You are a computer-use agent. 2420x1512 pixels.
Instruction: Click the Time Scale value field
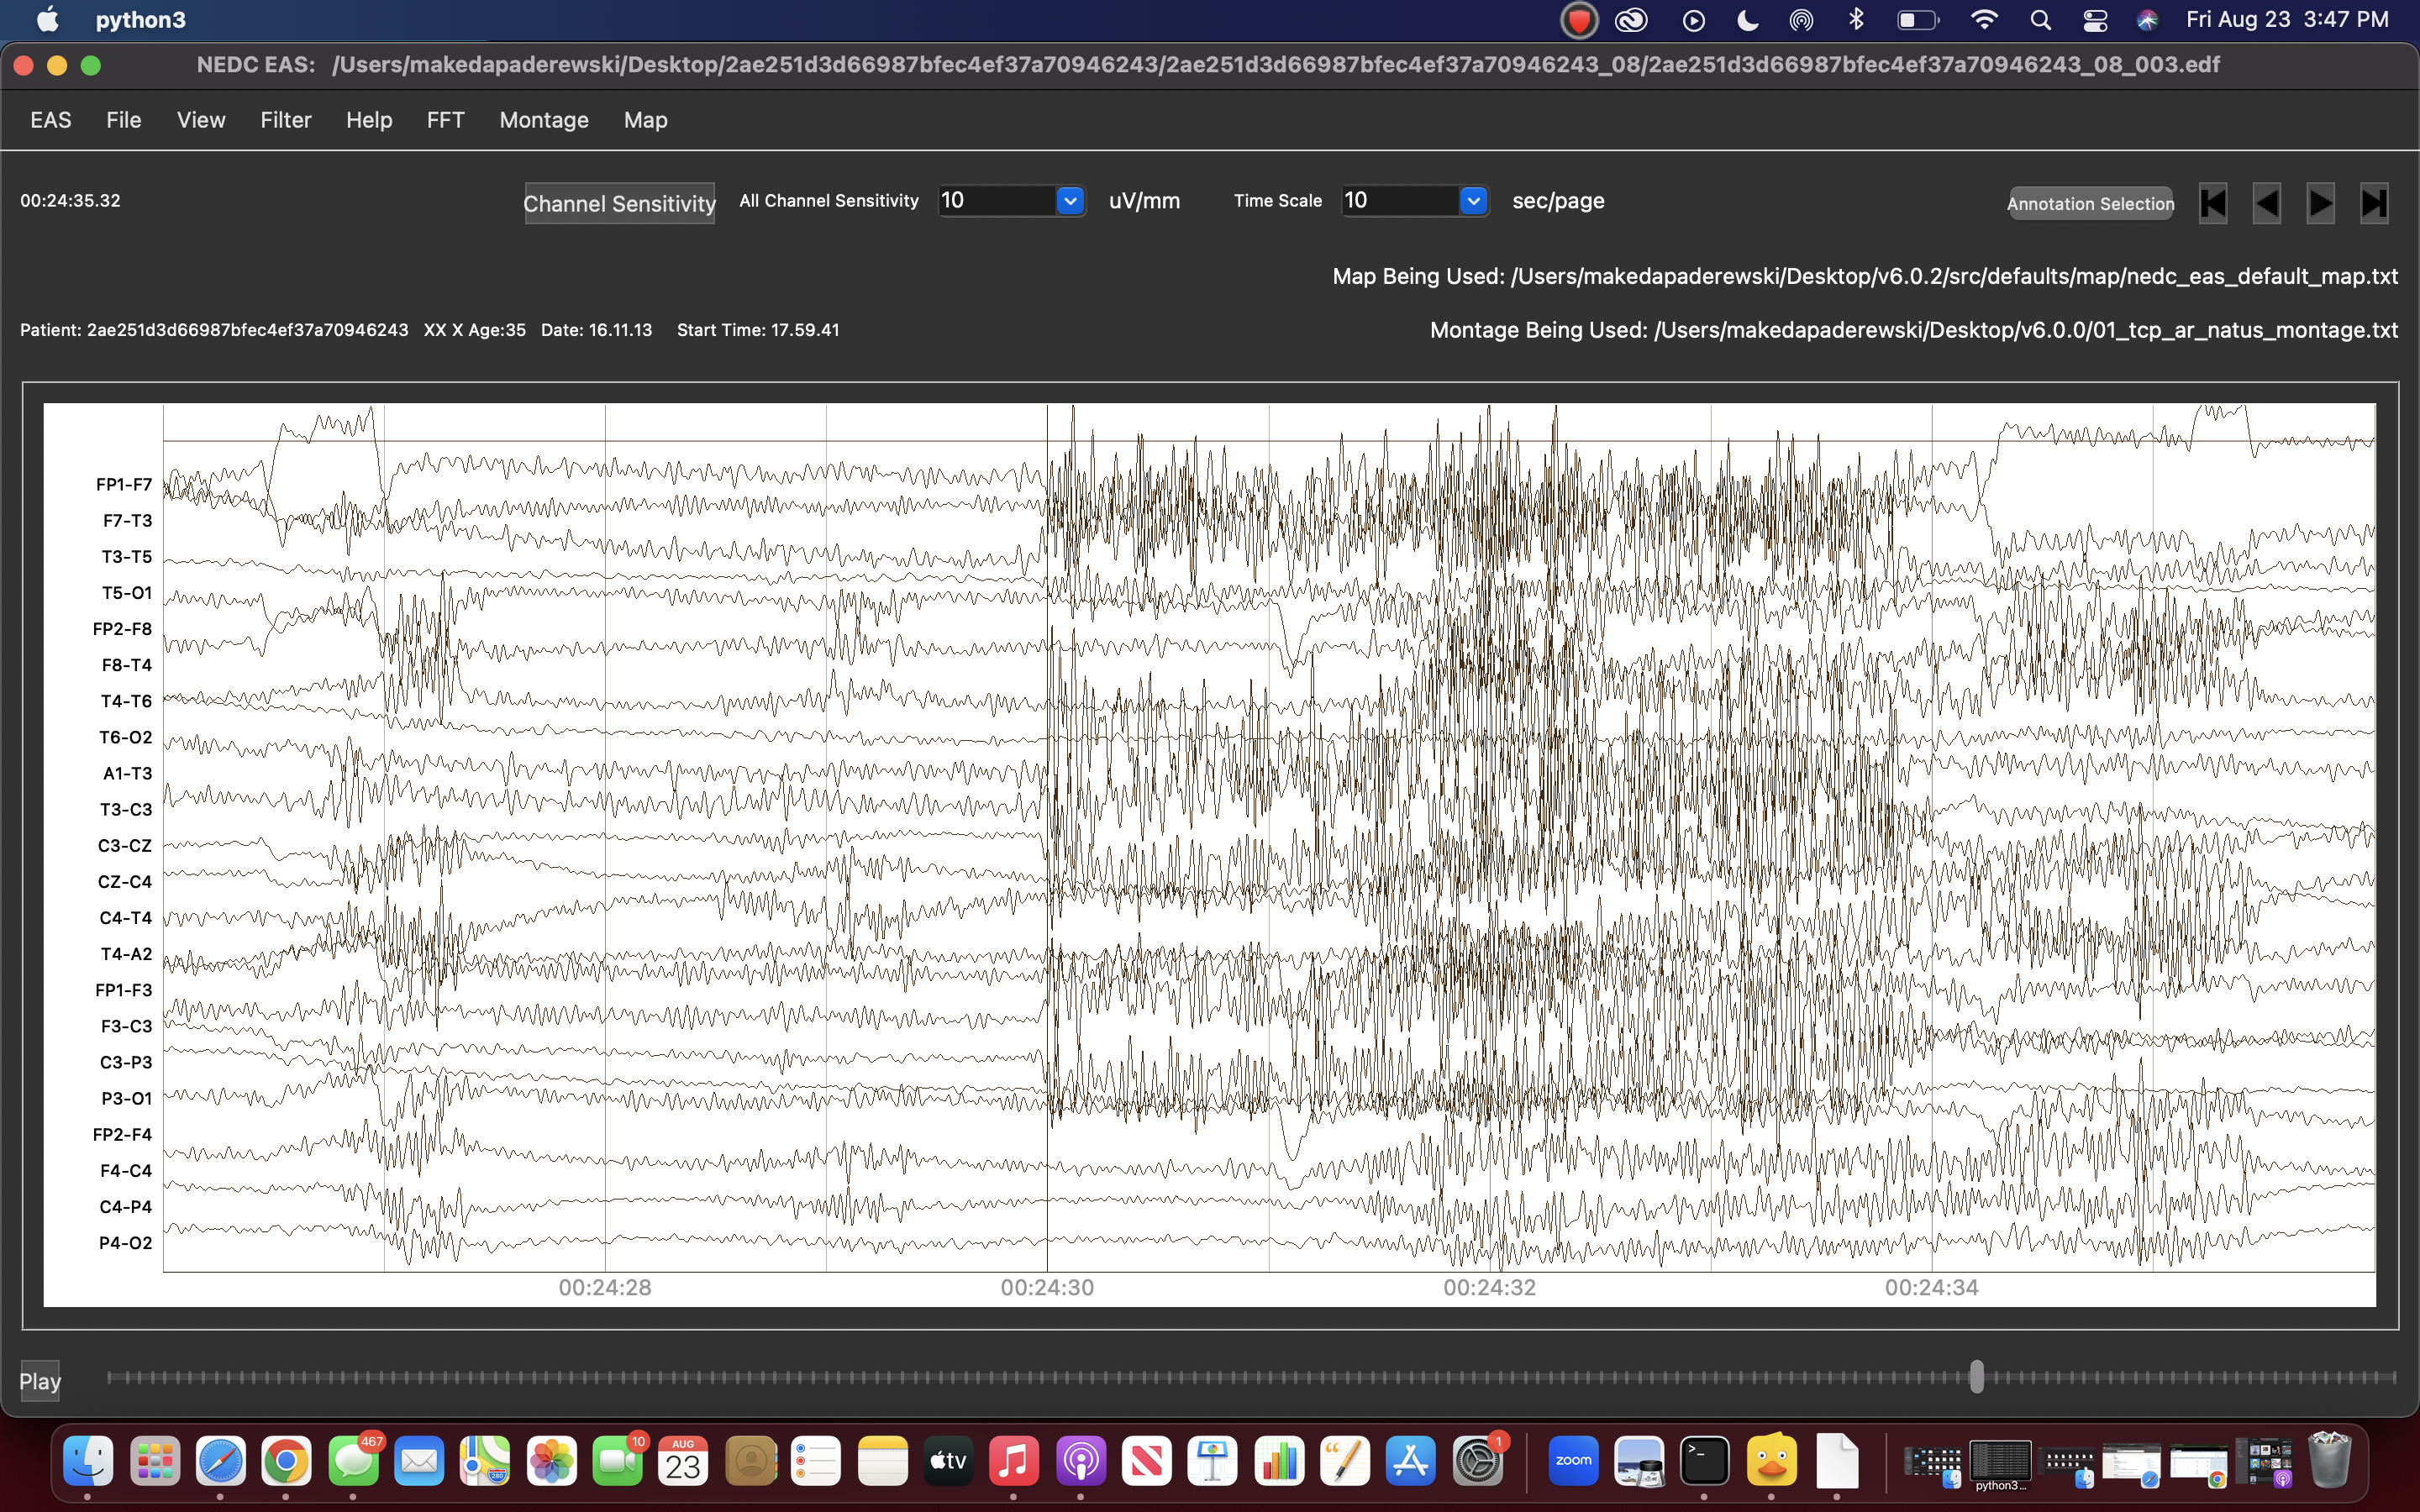coord(1400,201)
